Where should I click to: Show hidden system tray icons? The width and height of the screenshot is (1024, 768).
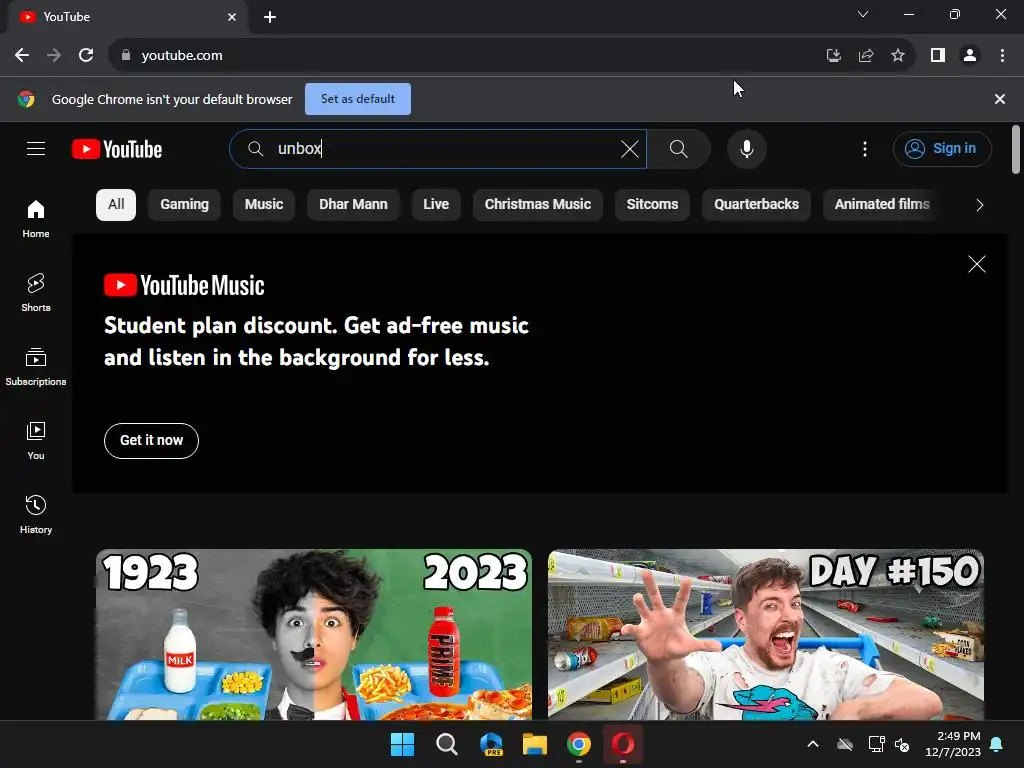point(813,744)
